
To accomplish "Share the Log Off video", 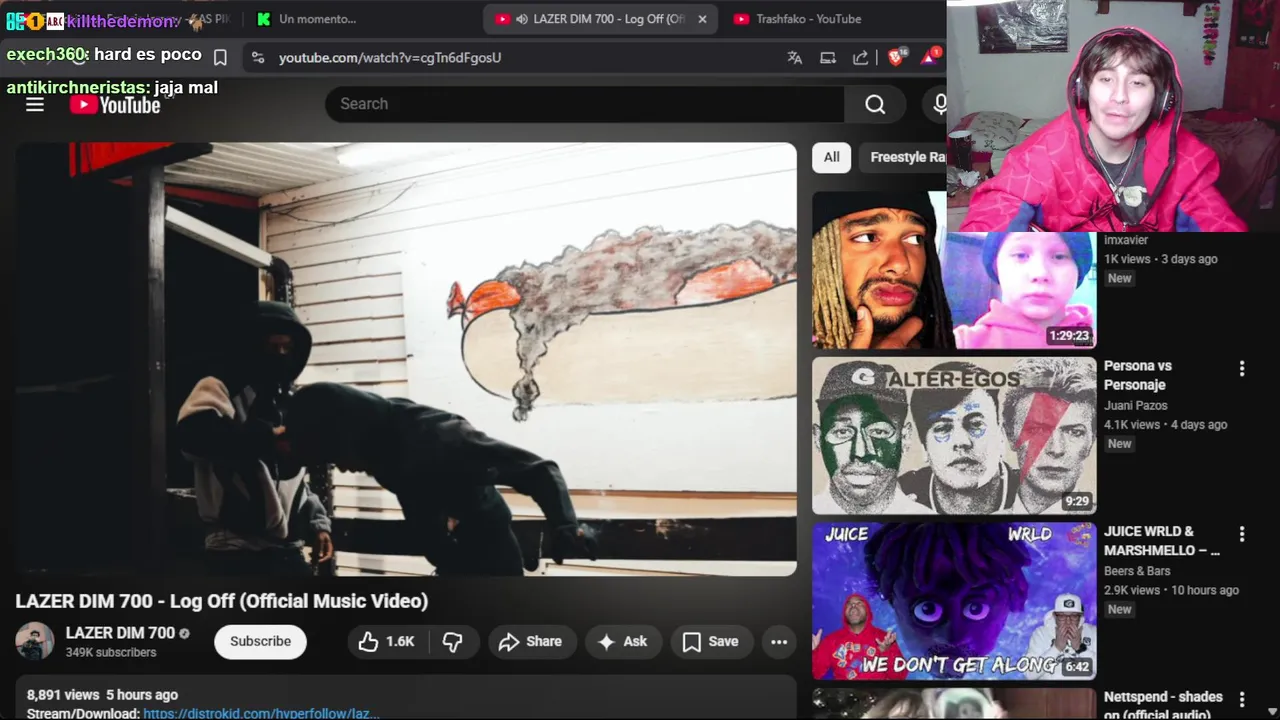I will click(530, 642).
